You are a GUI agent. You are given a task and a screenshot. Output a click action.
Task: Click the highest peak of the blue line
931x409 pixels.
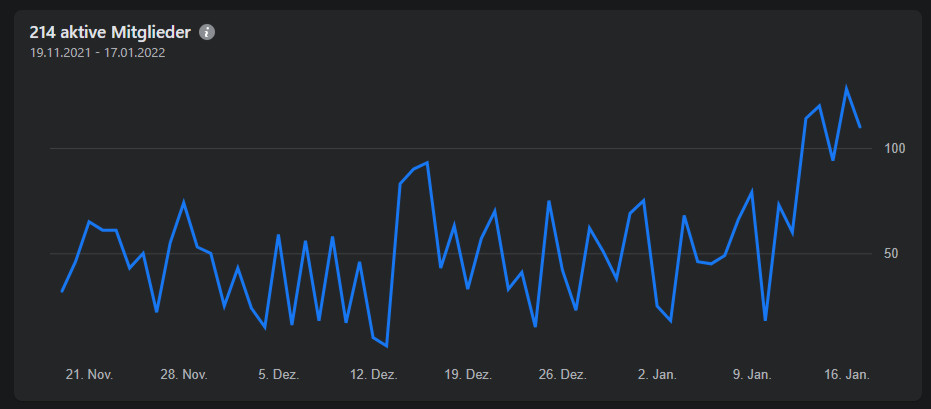(846, 88)
